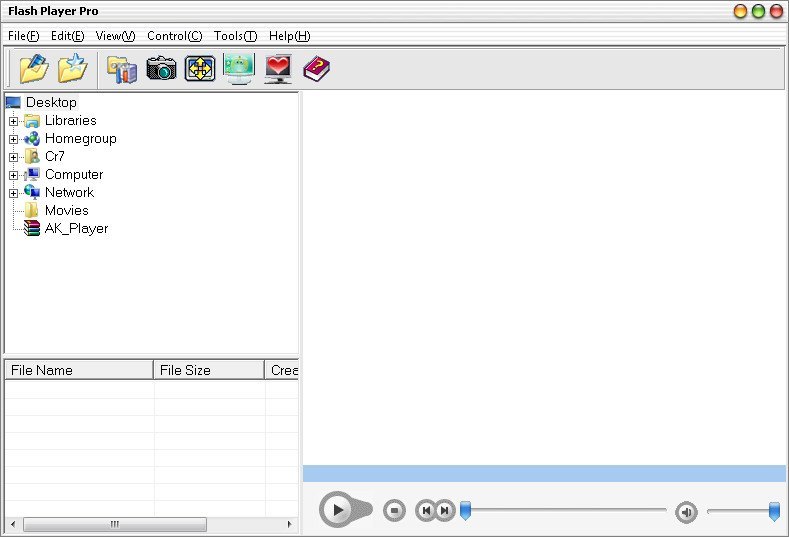Click the Computer icon in tree
The height and width of the screenshot is (537, 789).
32,175
